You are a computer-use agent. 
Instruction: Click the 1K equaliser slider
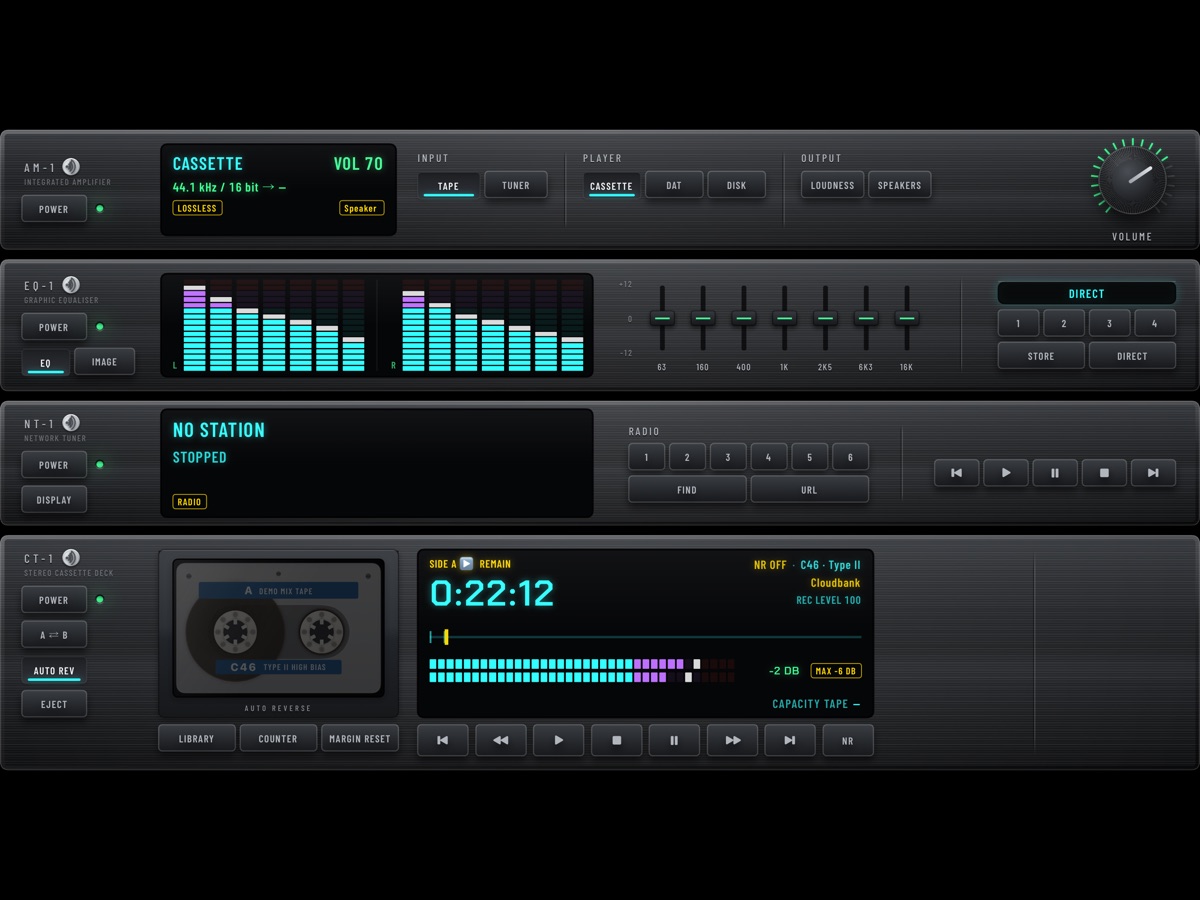[784, 318]
